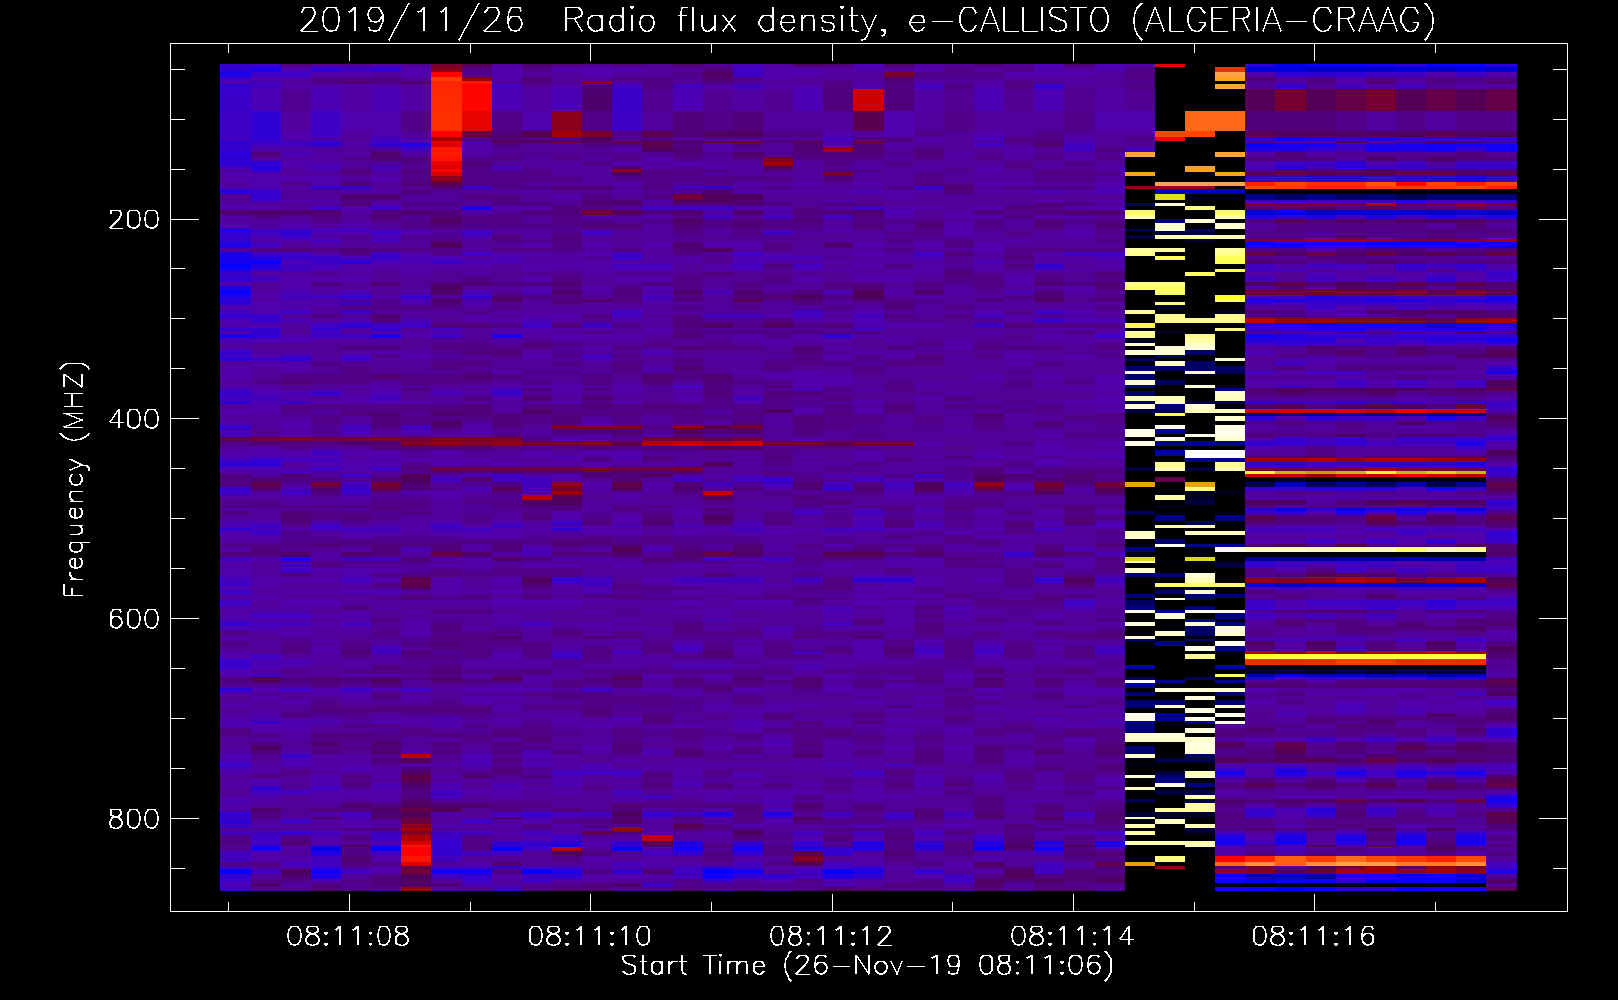Click the 08:11:14 time tick label
This screenshot has width=1618, height=1000.
(x=1072, y=936)
